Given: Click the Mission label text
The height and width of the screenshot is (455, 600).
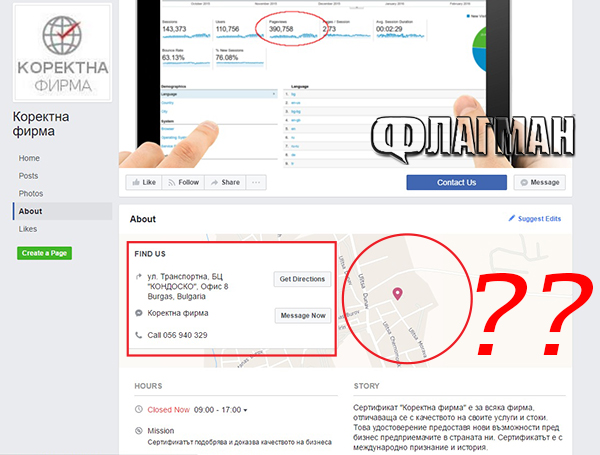Looking at the screenshot, I should [161, 431].
